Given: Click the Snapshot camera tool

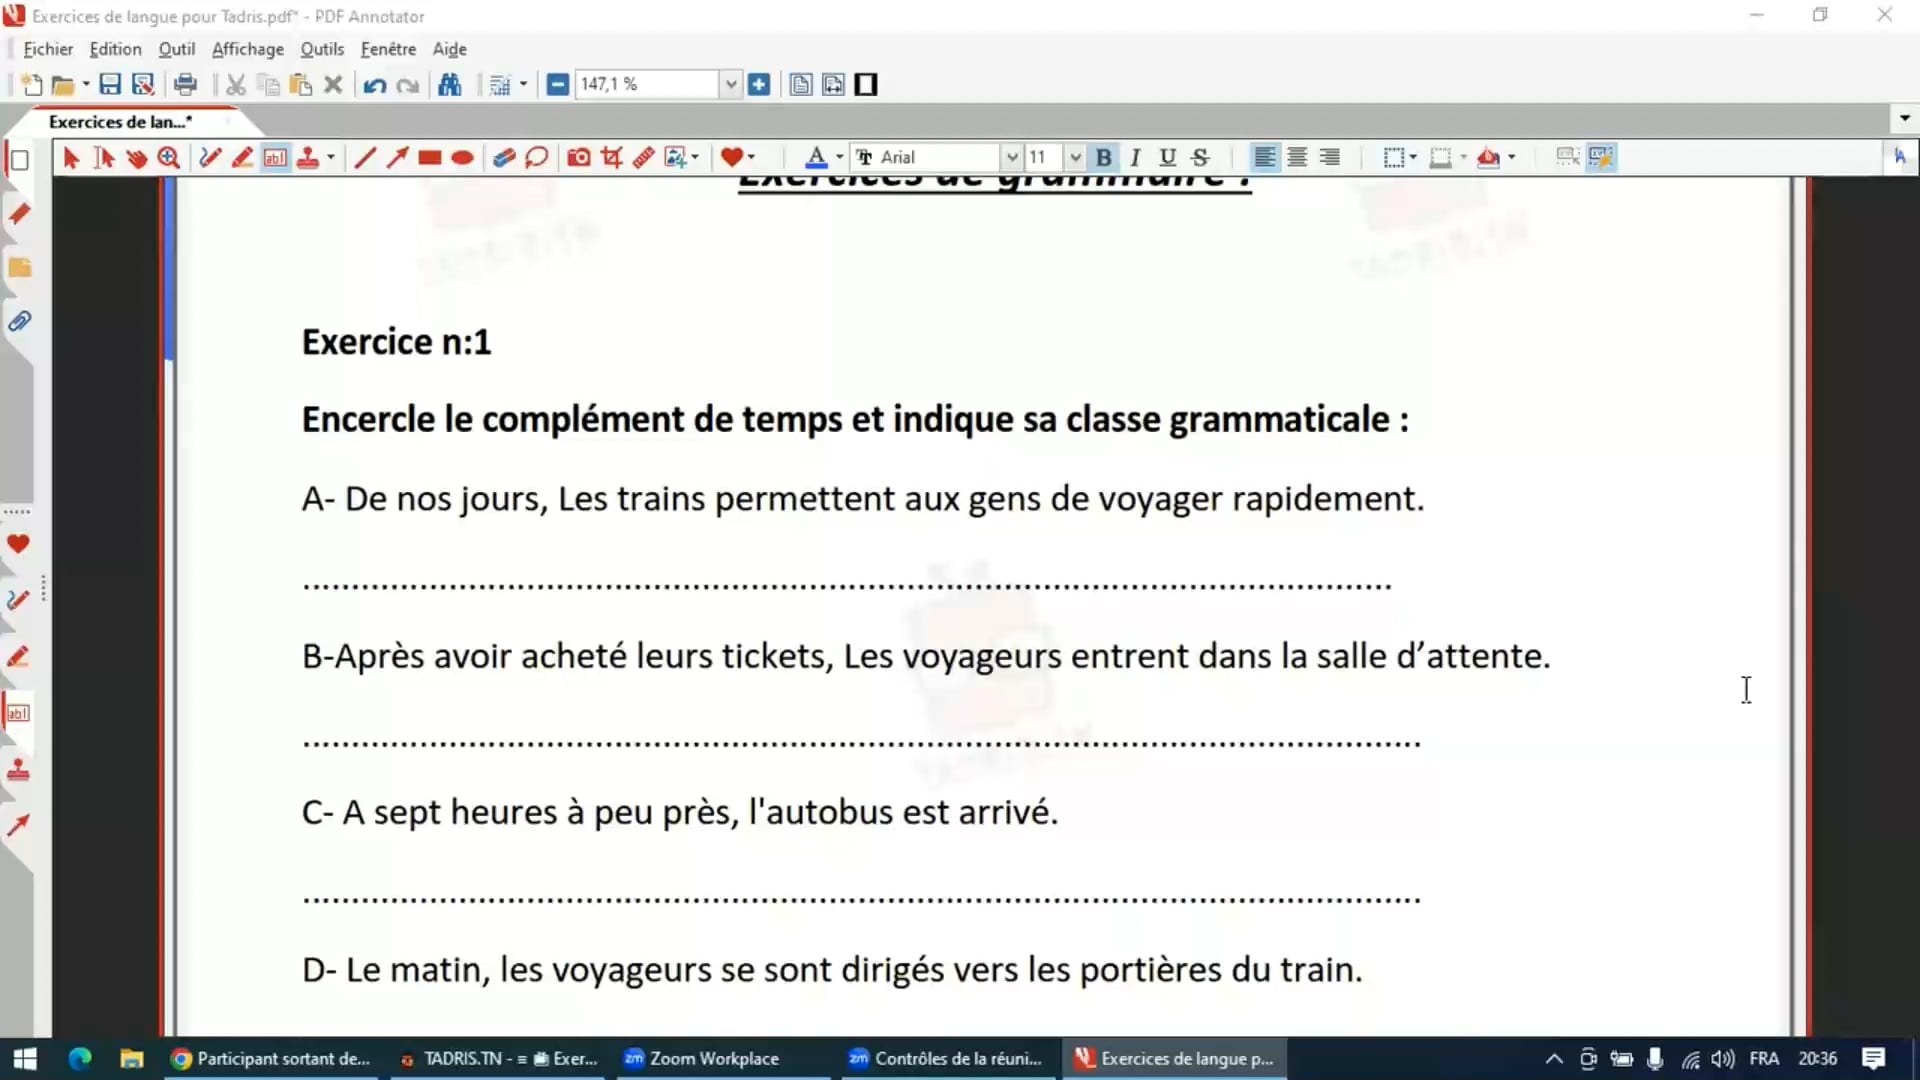Looking at the screenshot, I should click(x=578, y=157).
